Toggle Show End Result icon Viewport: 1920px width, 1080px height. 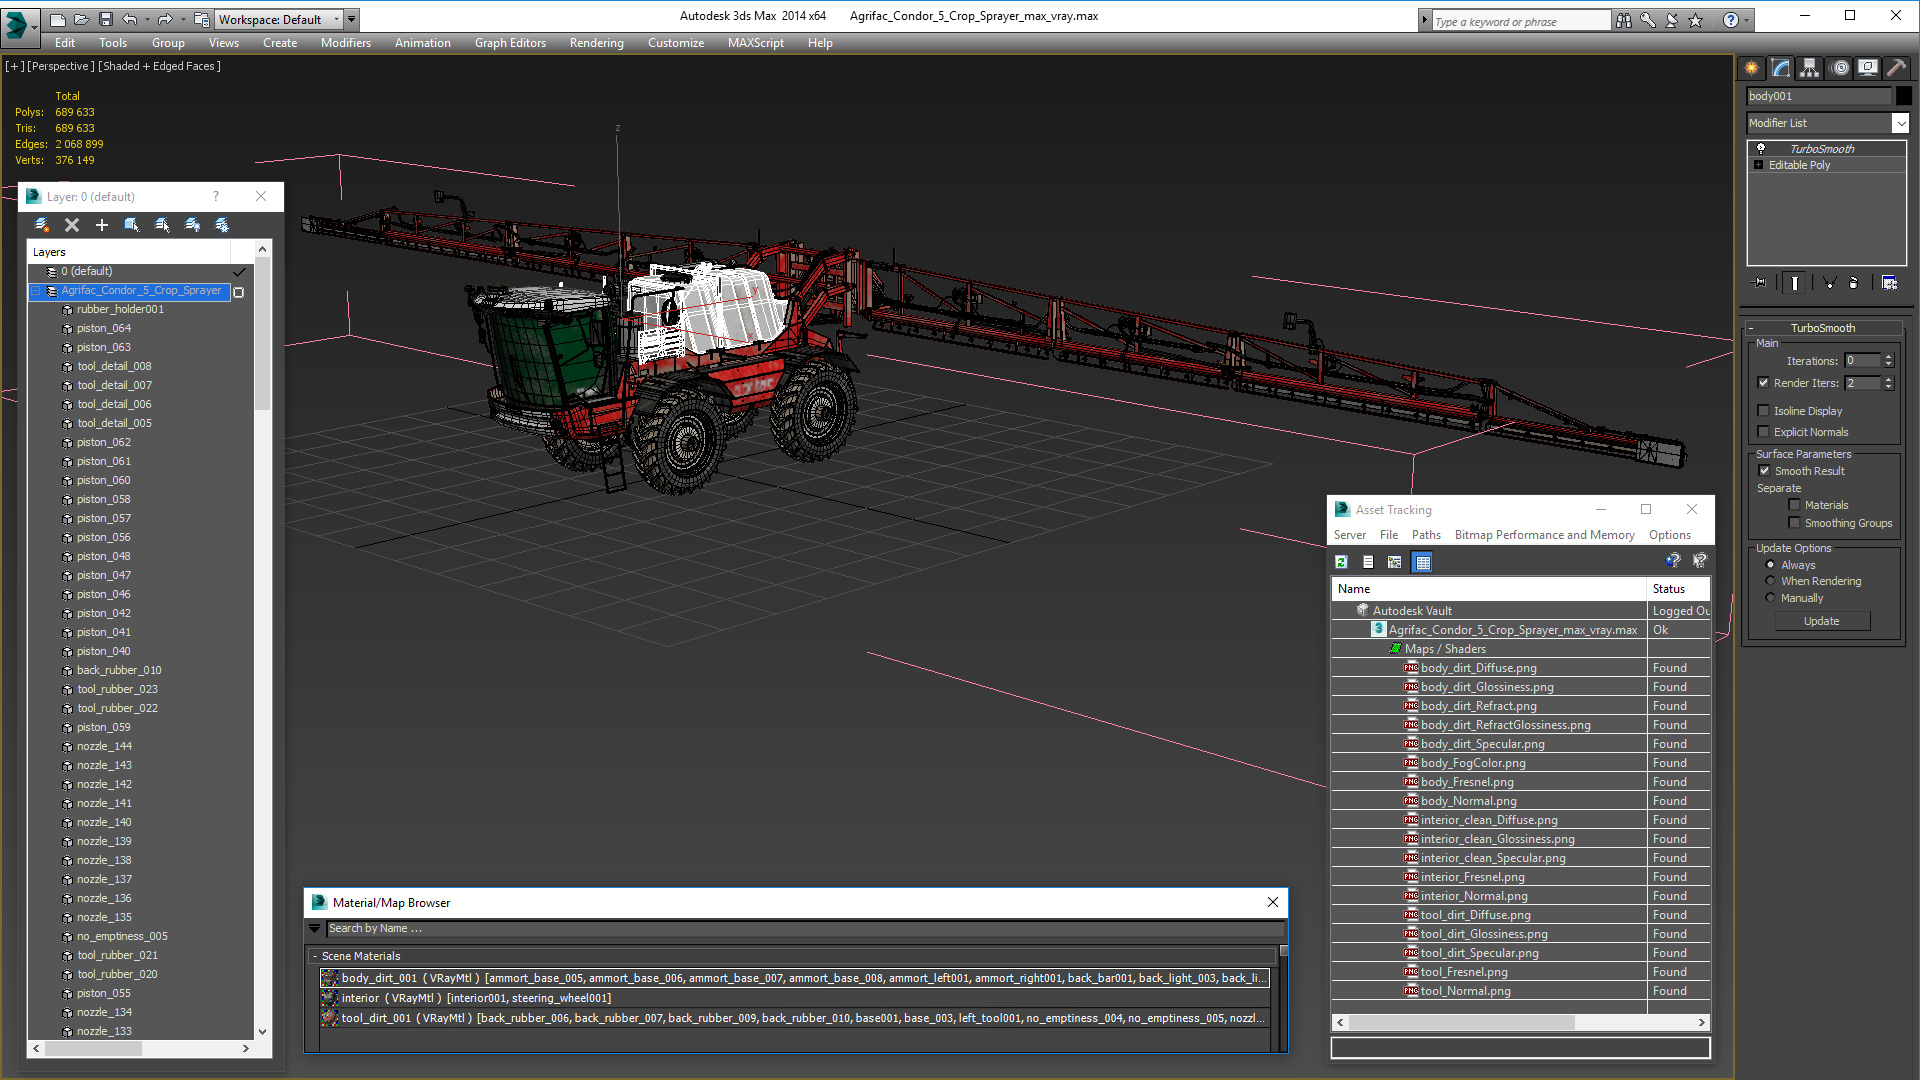point(1795,283)
